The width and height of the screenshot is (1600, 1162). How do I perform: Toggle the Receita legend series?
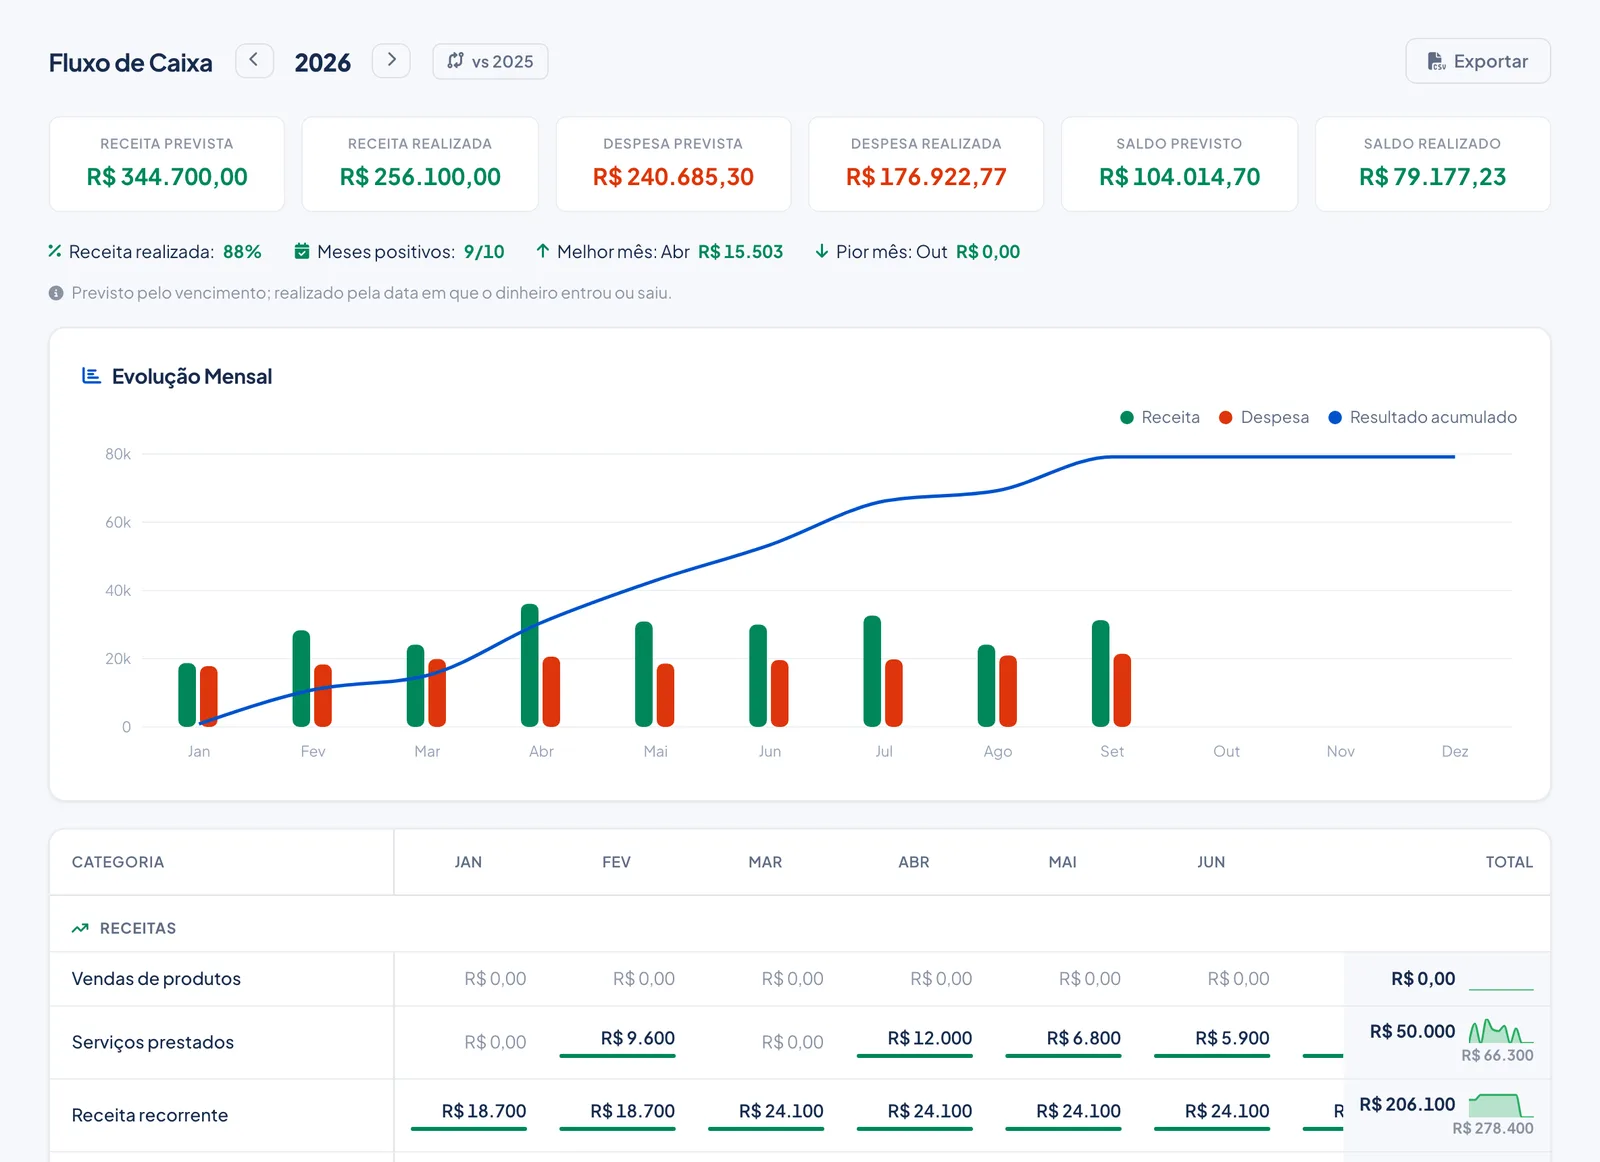(1160, 417)
